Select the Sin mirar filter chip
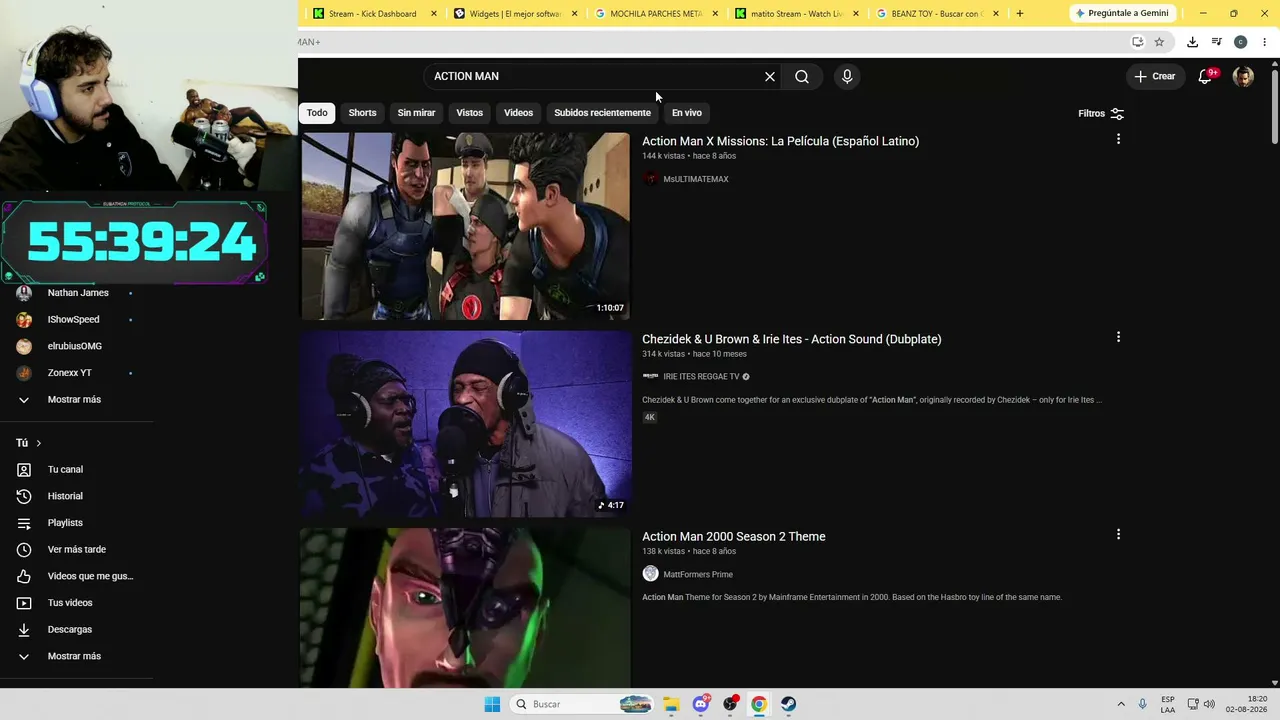The width and height of the screenshot is (1280, 720). click(416, 113)
